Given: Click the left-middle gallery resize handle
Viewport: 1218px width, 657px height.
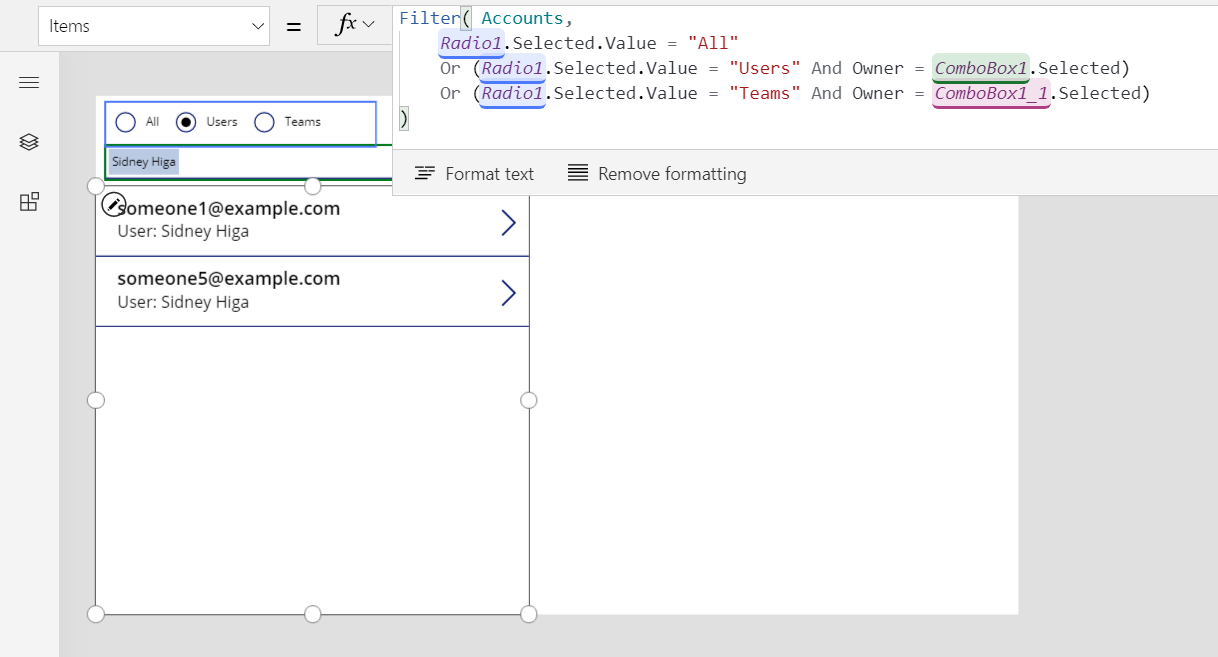Looking at the screenshot, I should pos(96,400).
